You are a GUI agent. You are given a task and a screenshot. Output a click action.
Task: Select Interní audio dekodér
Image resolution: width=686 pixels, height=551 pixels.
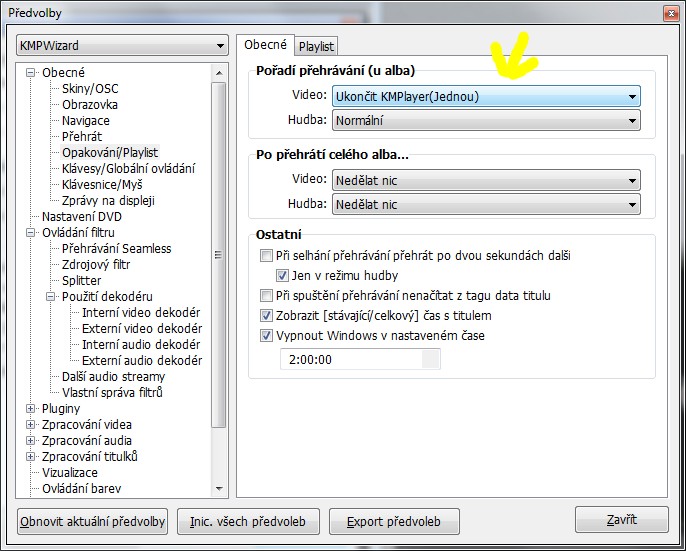[x=141, y=344]
